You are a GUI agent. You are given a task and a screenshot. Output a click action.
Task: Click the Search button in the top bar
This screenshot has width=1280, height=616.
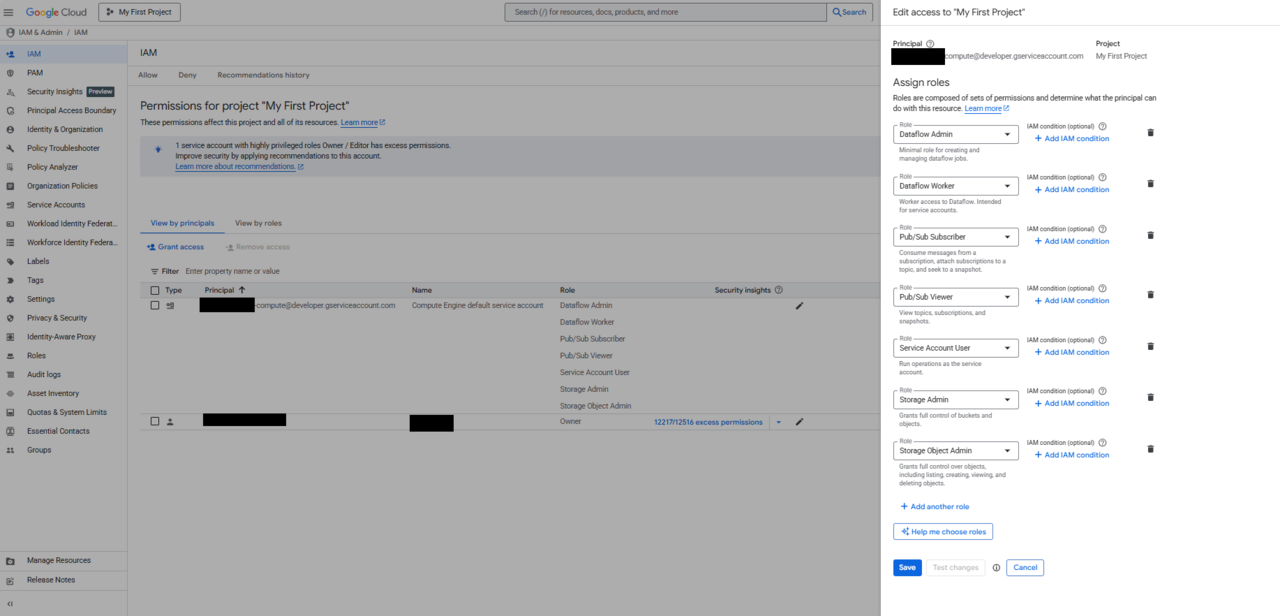click(848, 12)
